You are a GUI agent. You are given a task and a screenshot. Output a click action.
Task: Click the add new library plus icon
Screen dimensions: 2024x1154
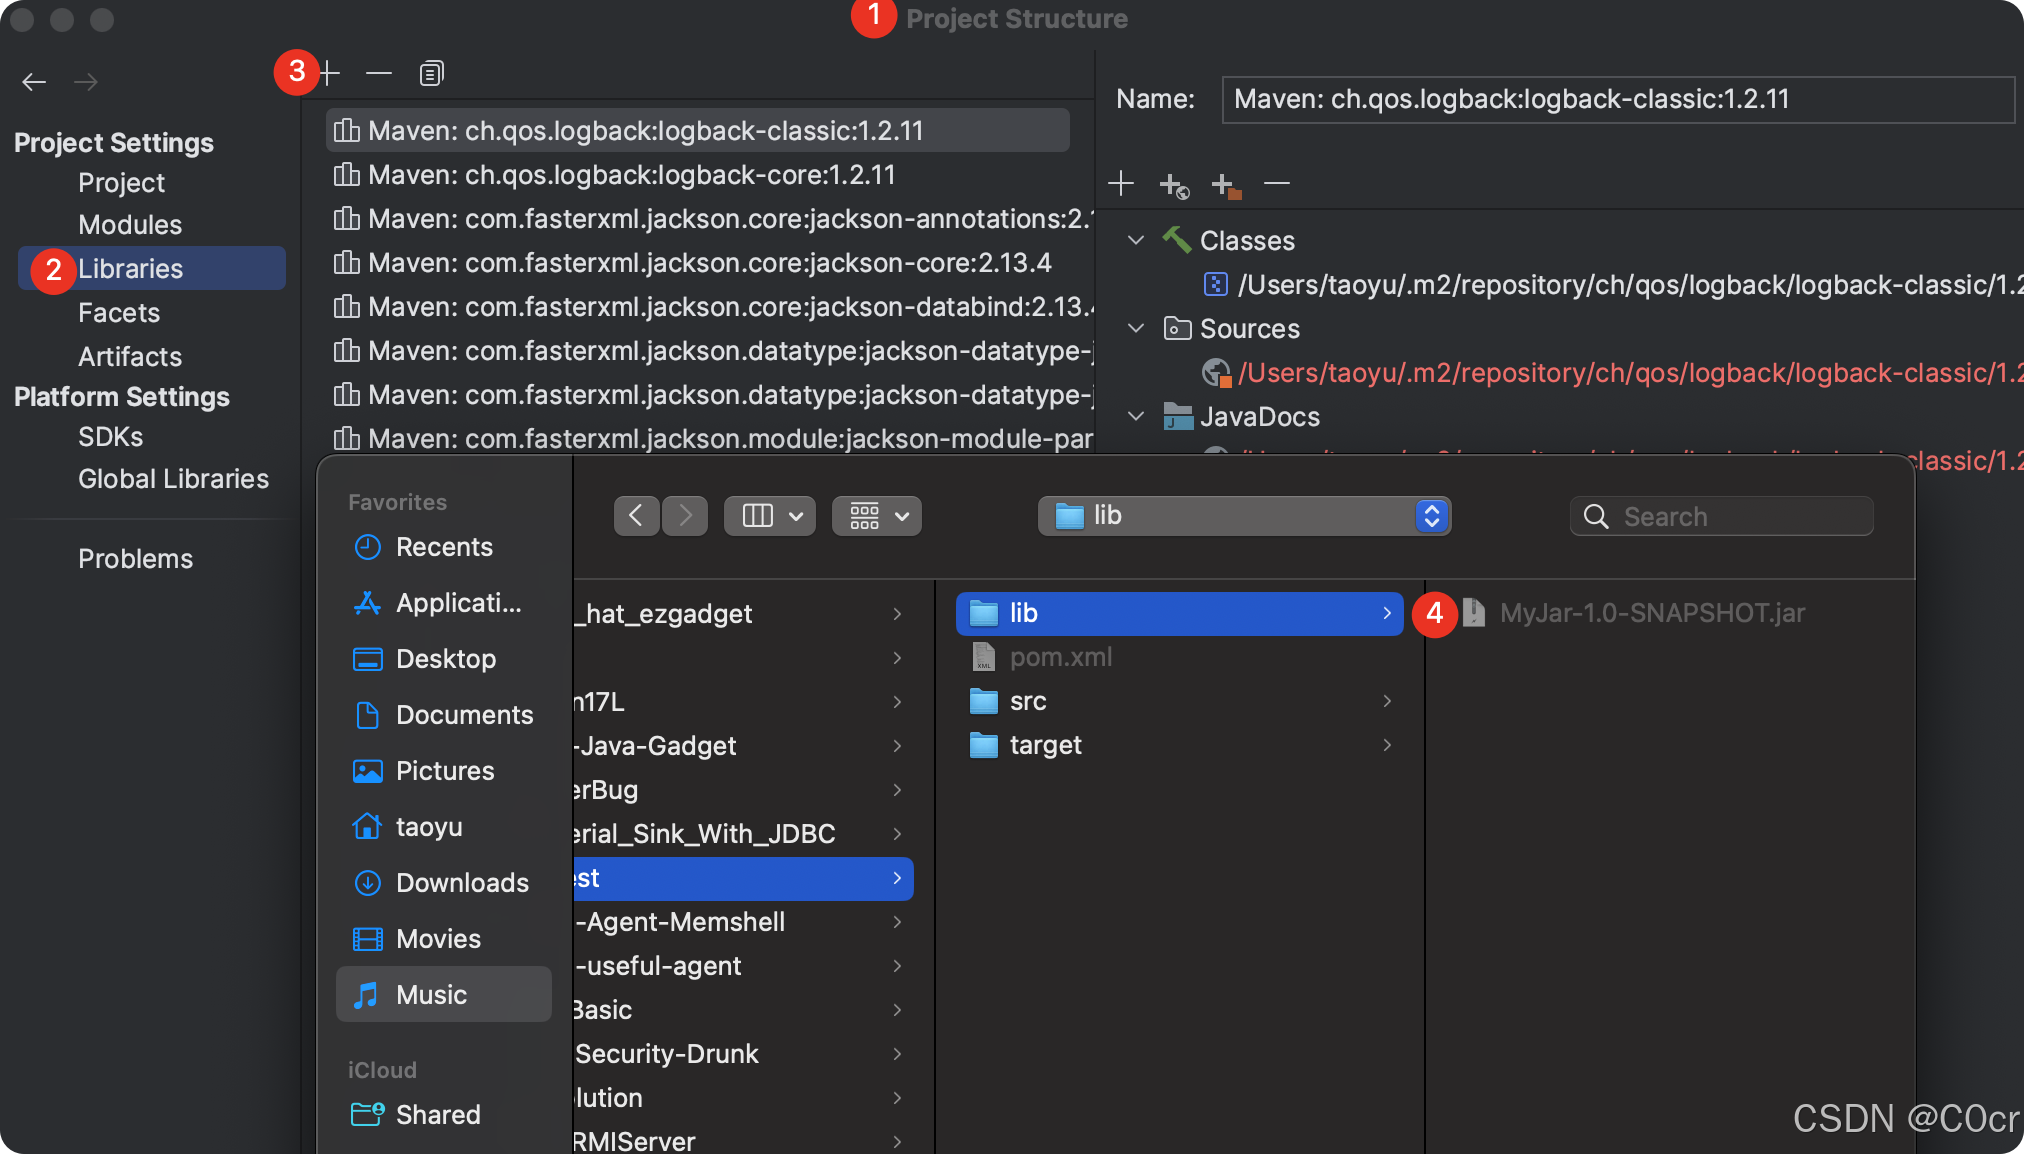click(x=330, y=73)
